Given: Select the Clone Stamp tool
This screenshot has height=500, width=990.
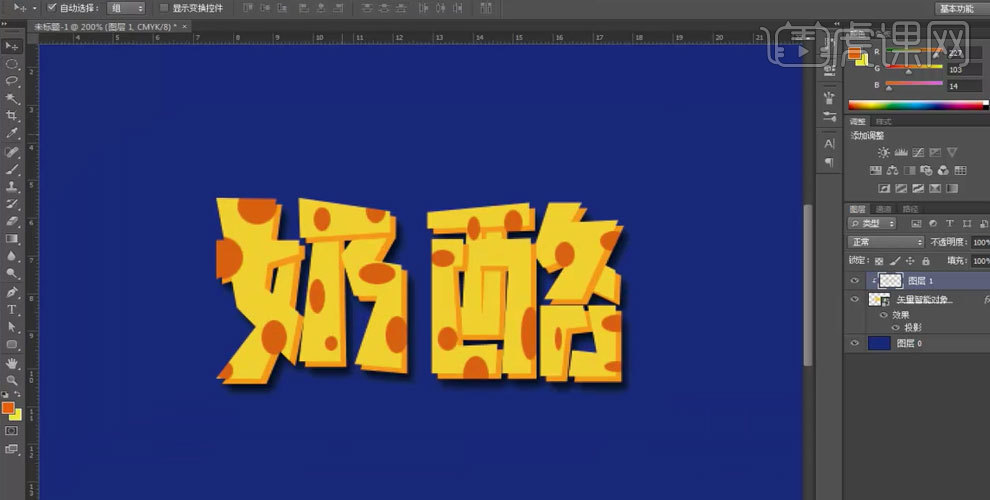Looking at the screenshot, I should [12, 187].
